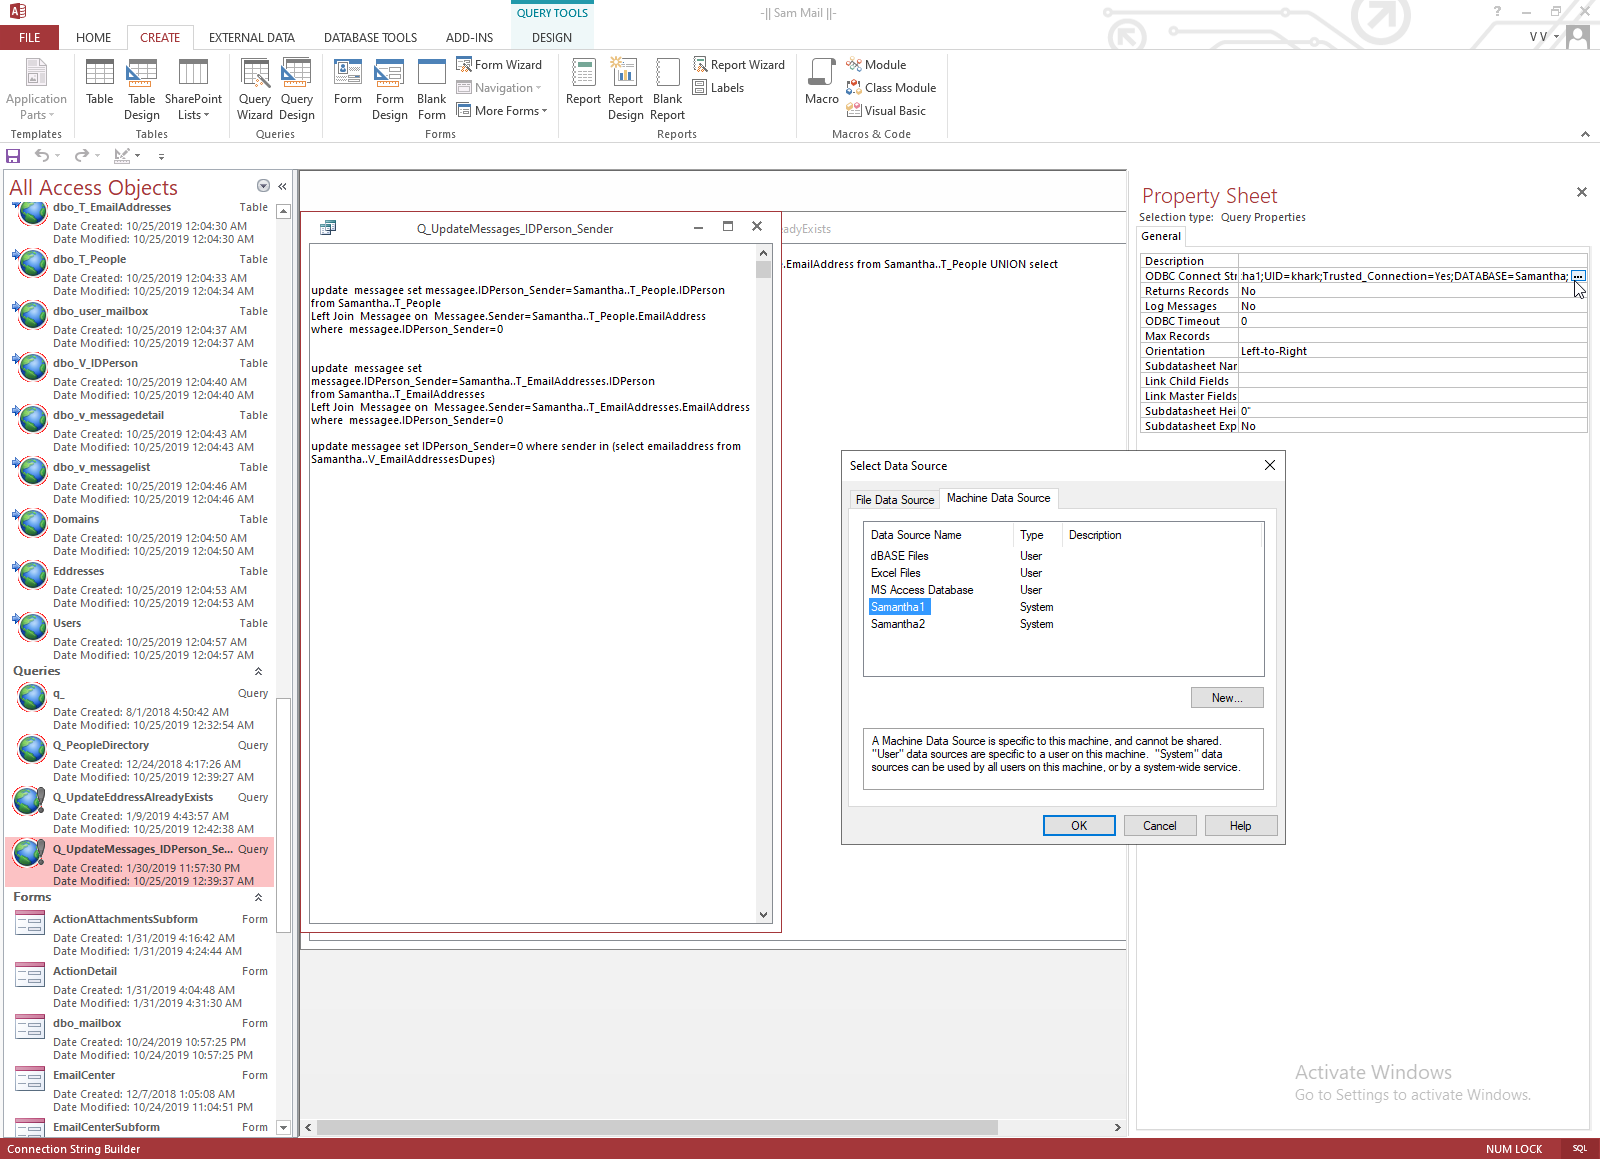Choose the Samantha2 data source
1600x1159 pixels.
tap(898, 624)
